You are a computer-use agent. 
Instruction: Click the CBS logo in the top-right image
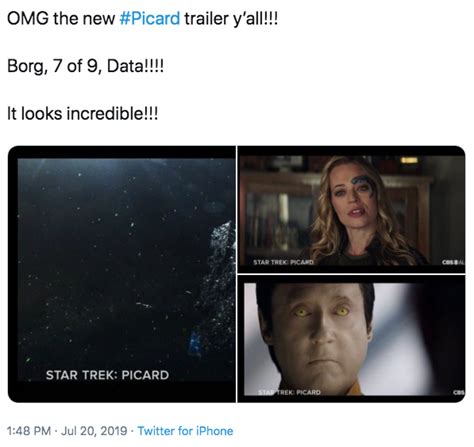(x=453, y=262)
